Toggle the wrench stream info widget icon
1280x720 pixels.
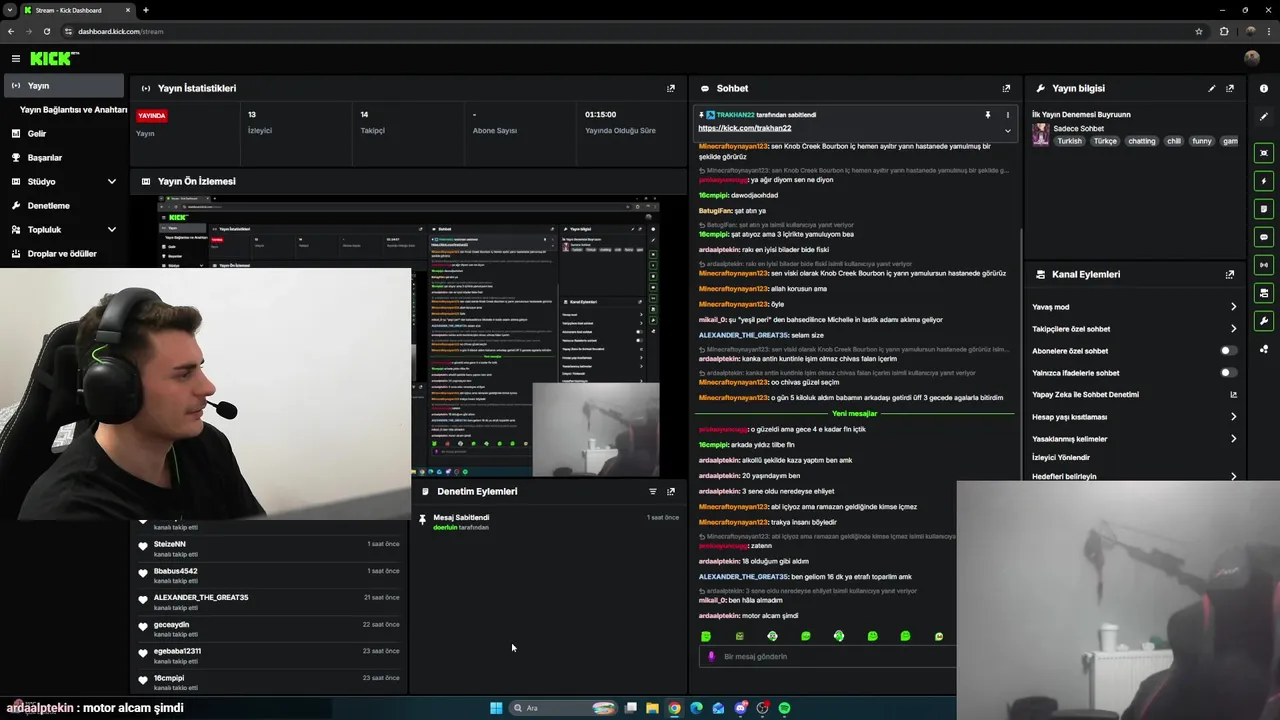click(x=1264, y=321)
